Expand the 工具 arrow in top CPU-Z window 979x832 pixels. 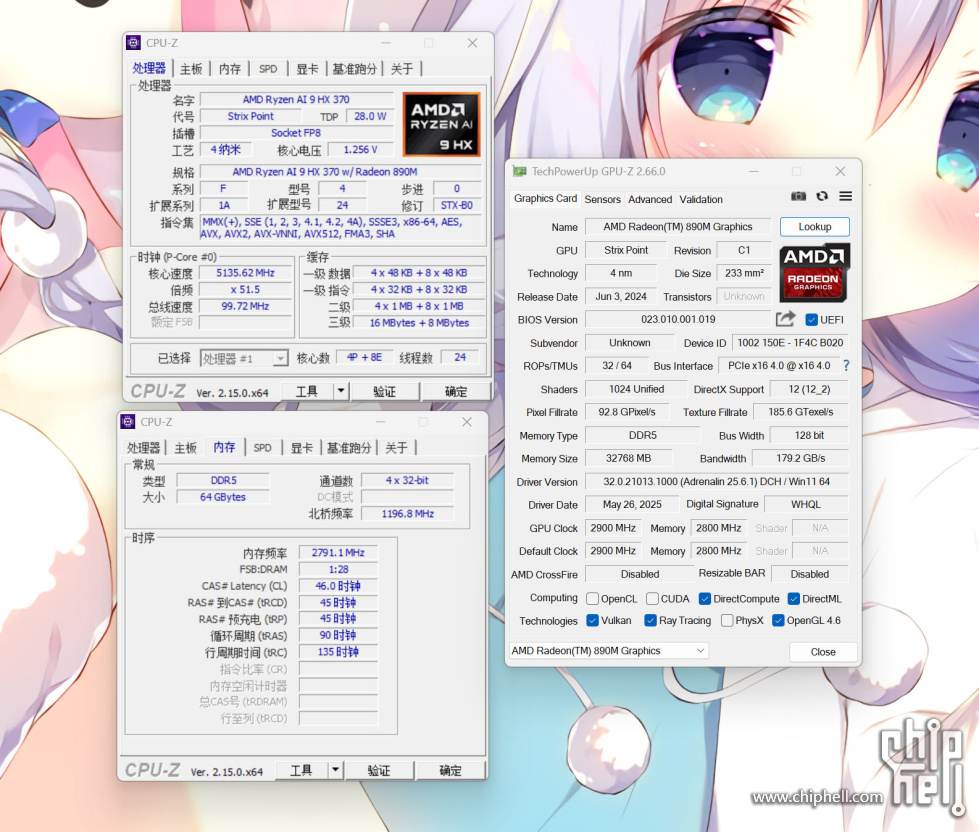[x=340, y=391]
